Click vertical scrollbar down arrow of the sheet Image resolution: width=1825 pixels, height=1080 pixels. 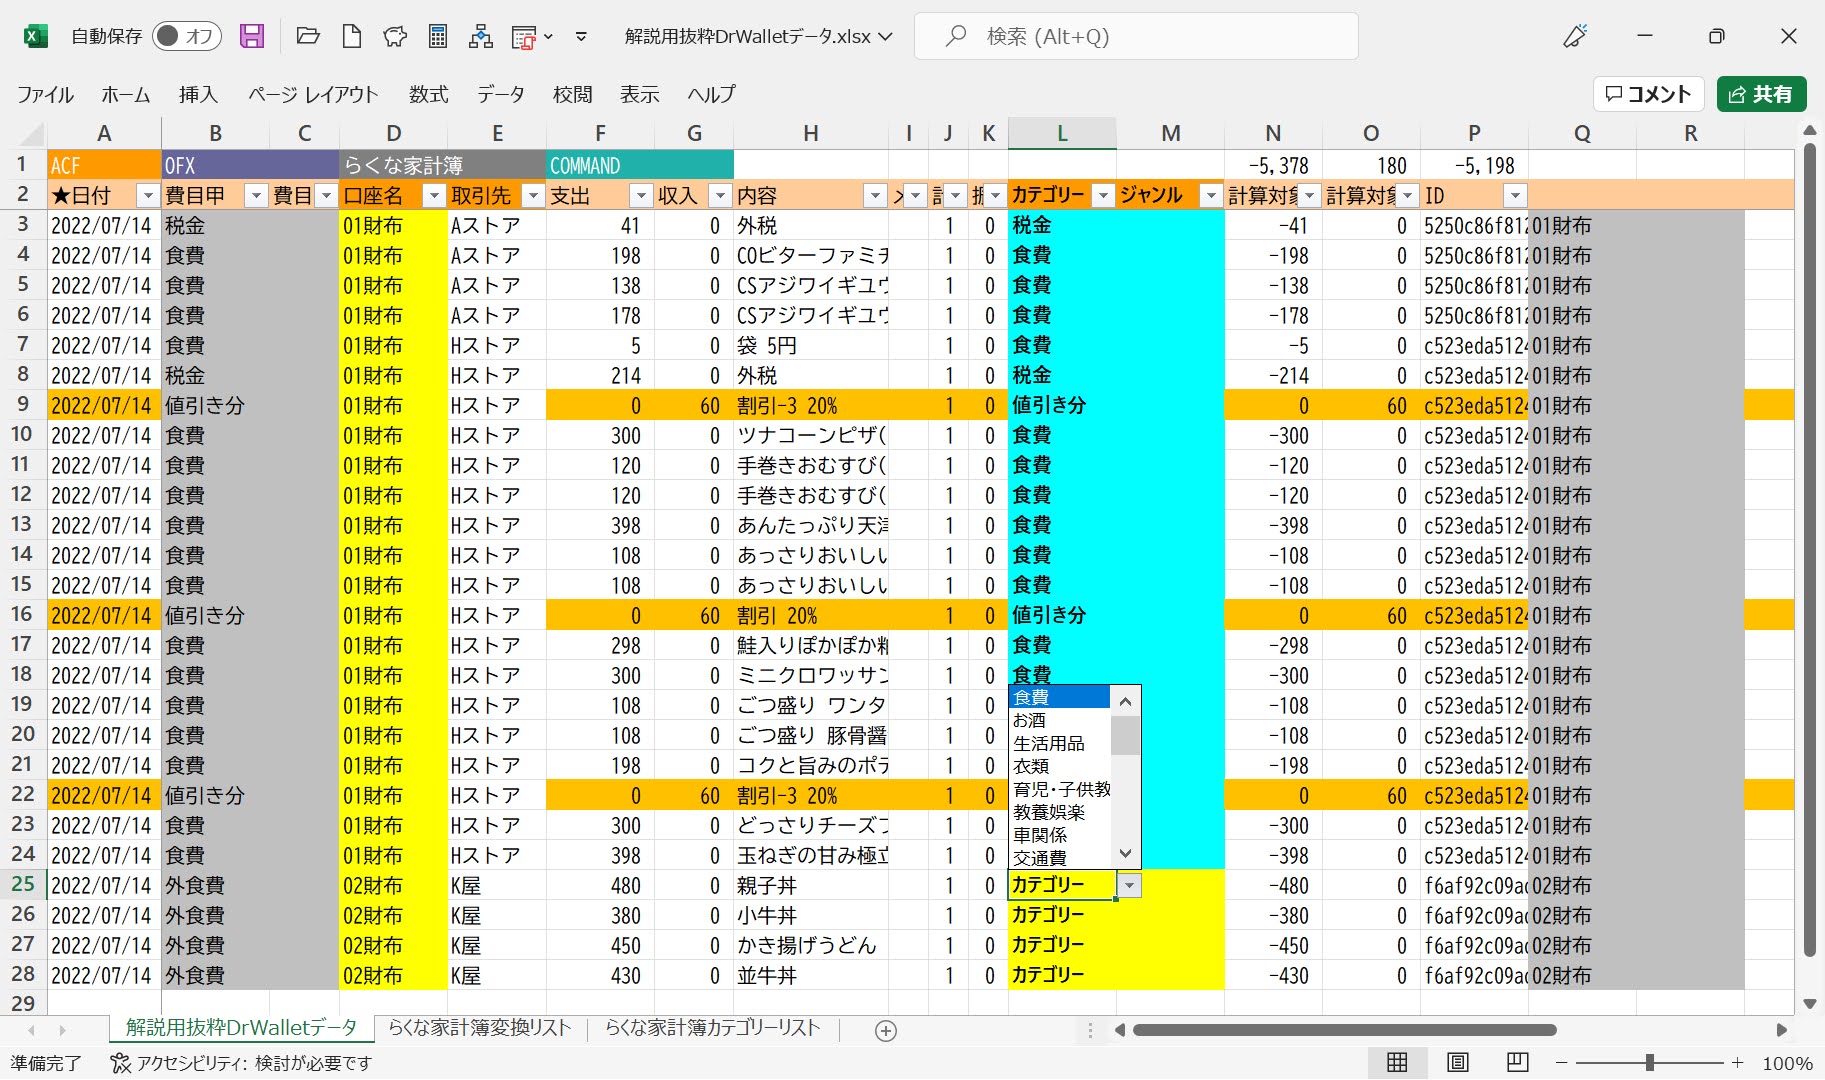pyautogui.click(x=1810, y=1003)
